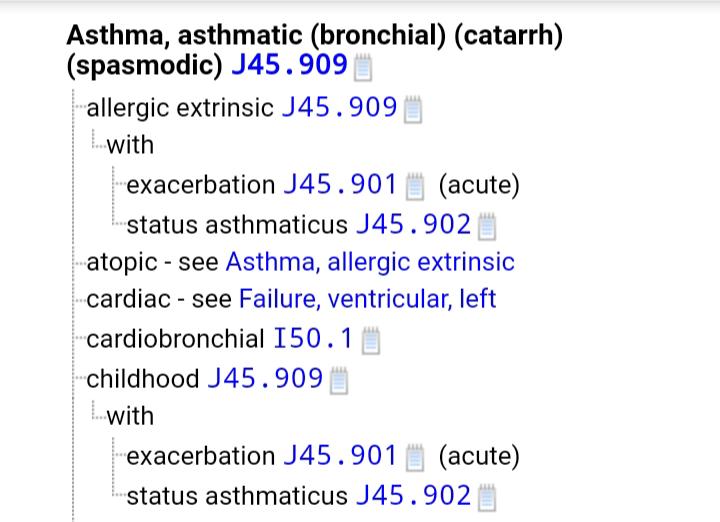The image size is (720, 522).
Task: Open the I50.1 cardiobronchial code link
Action: point(312,339)
